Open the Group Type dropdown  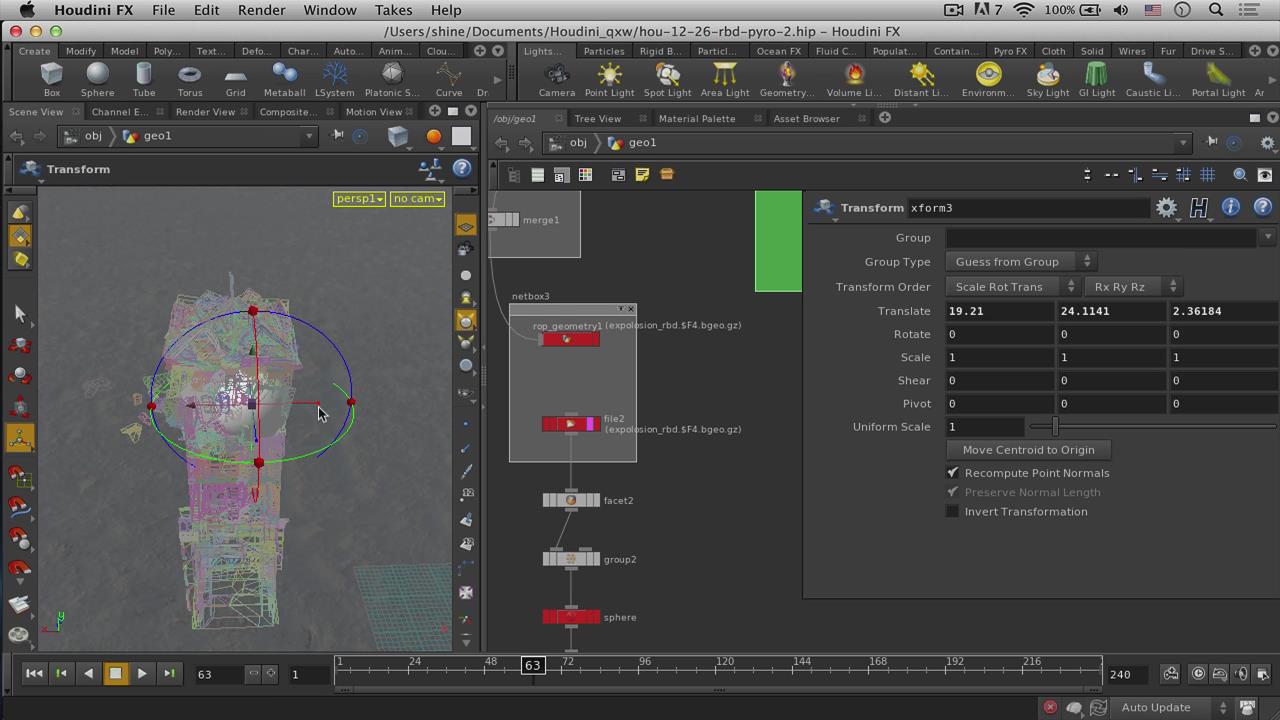point(1020,262)
